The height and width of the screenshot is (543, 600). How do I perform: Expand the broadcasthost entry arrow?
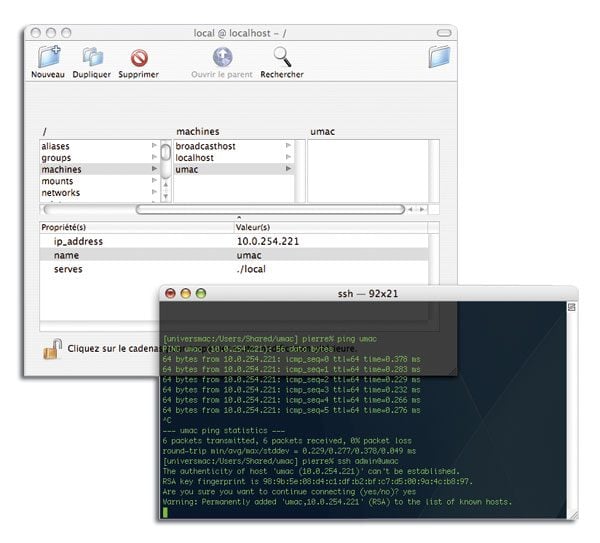[x=288, y=146]
